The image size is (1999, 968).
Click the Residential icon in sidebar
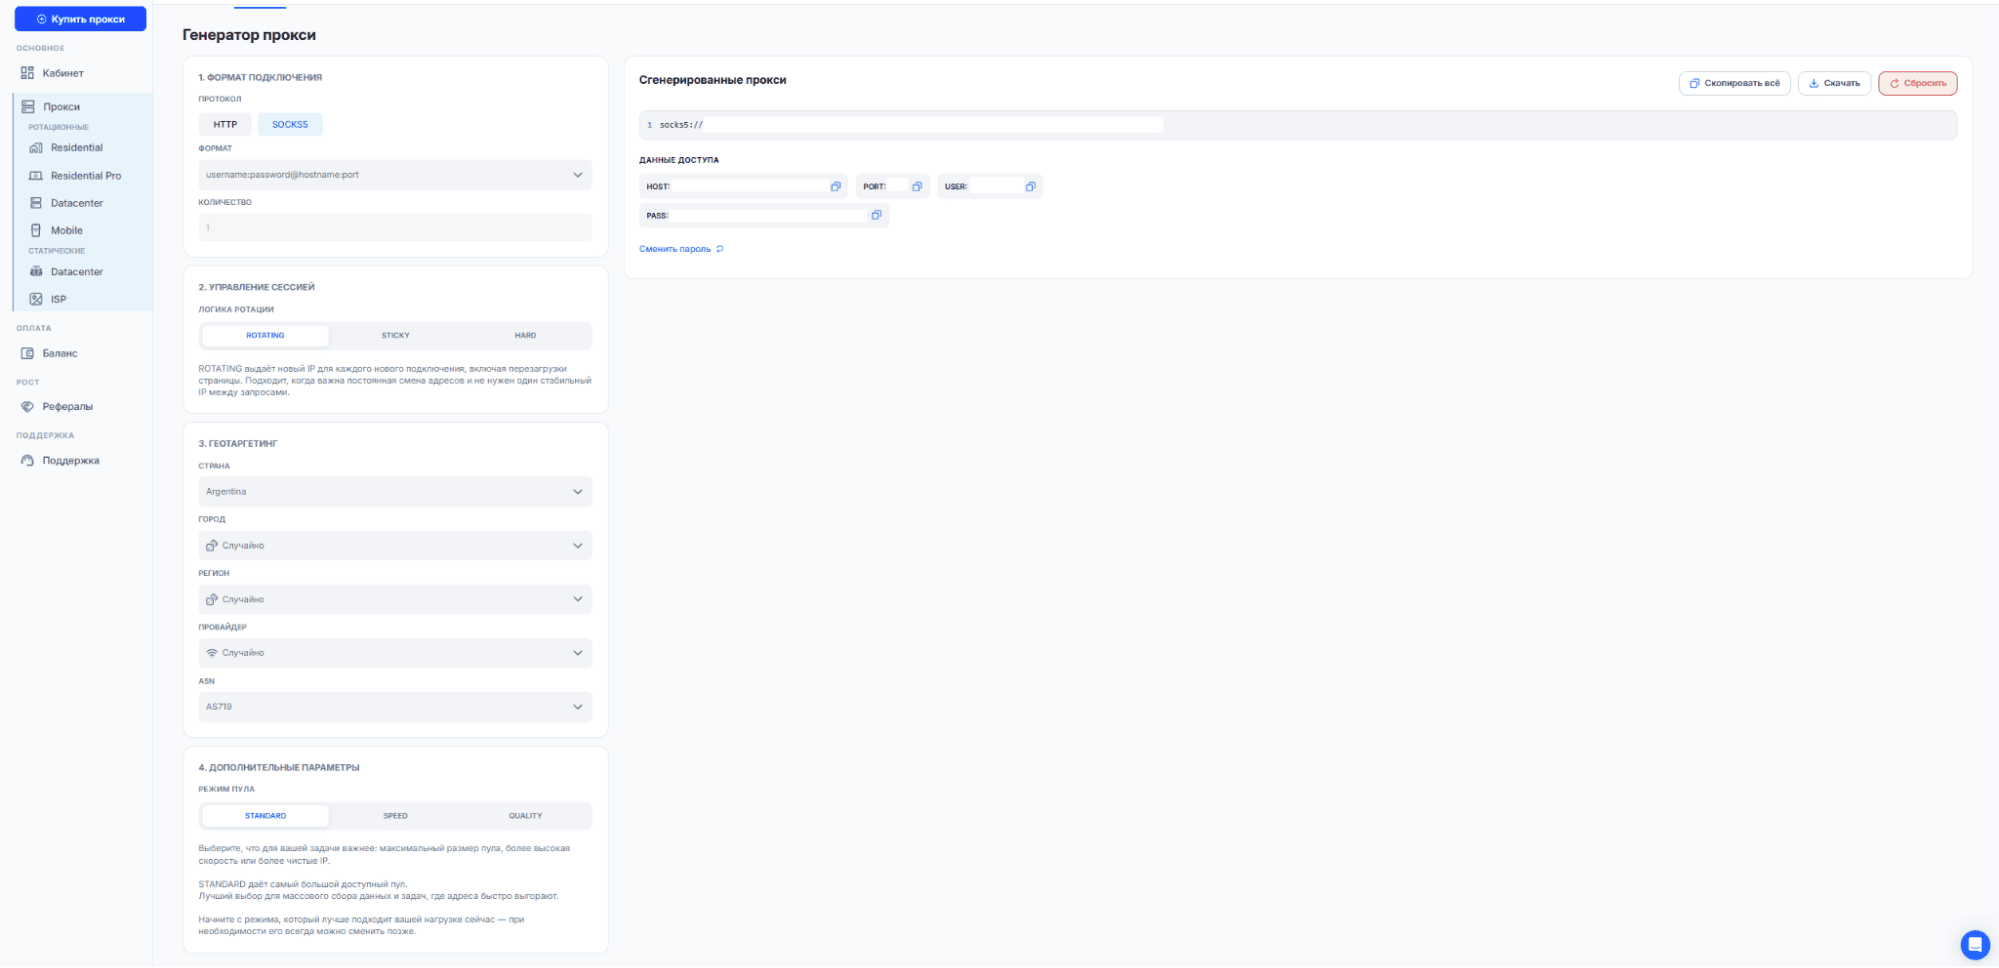click(x=36, y=148)
